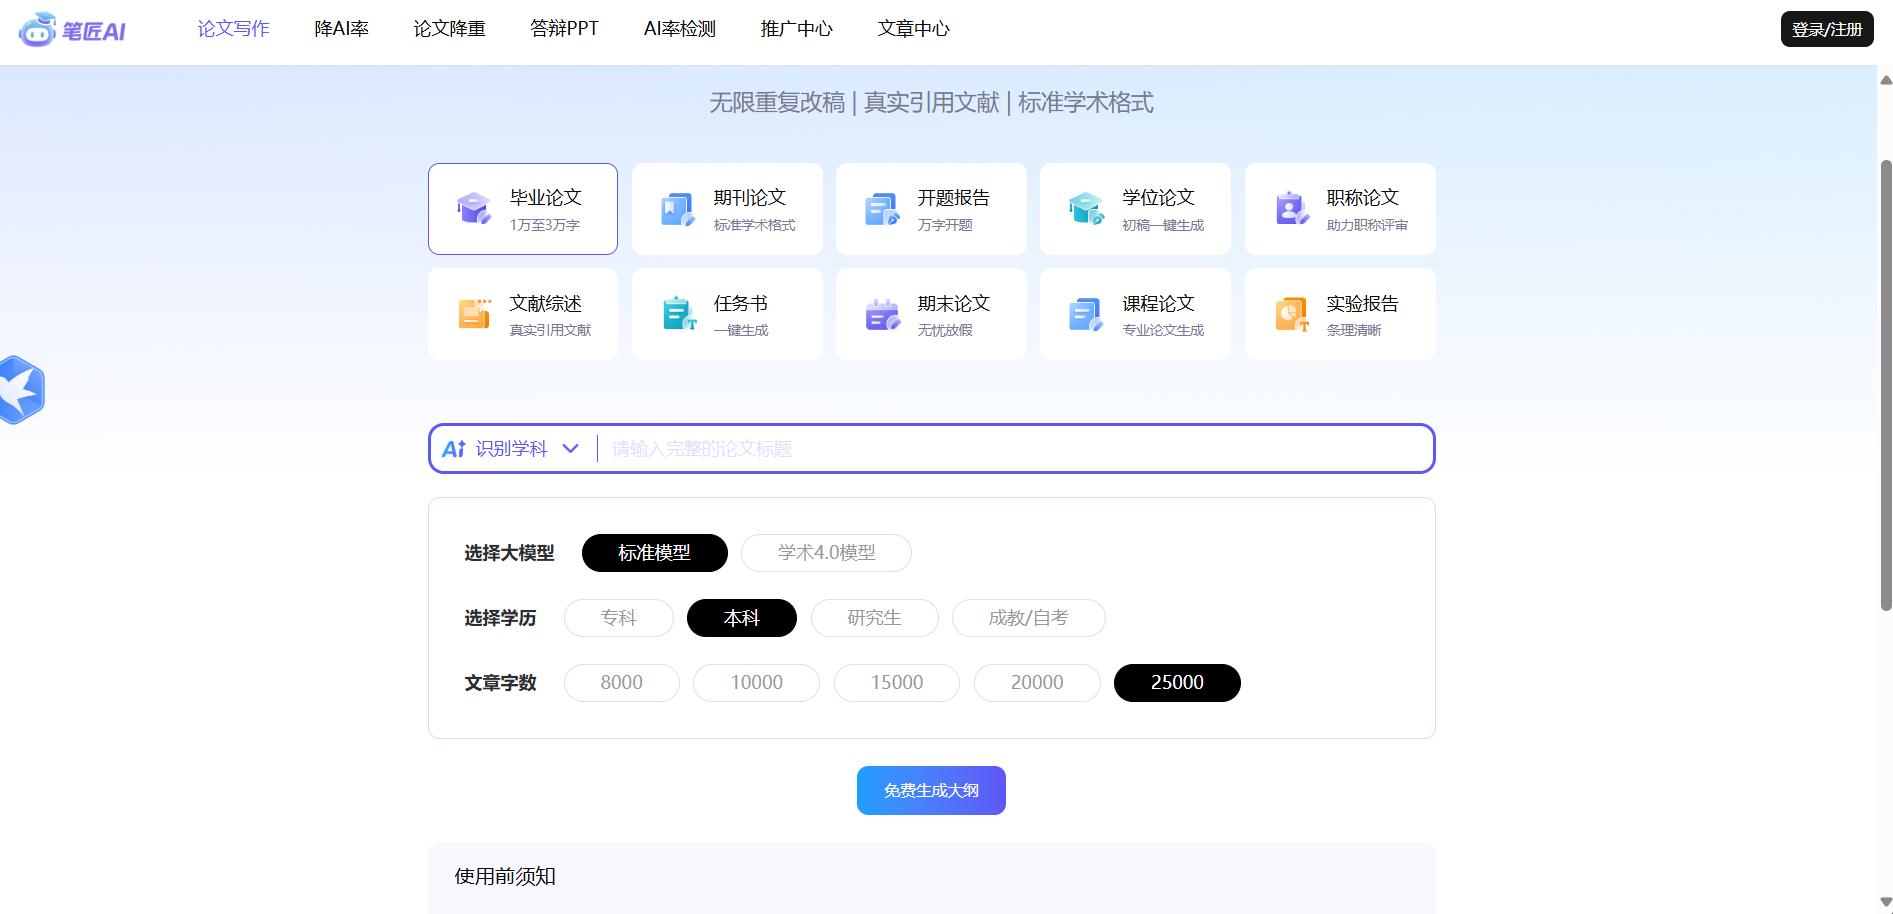
Task: Click the orange 文献综述 icon
Action: click(x=473, y=314)
